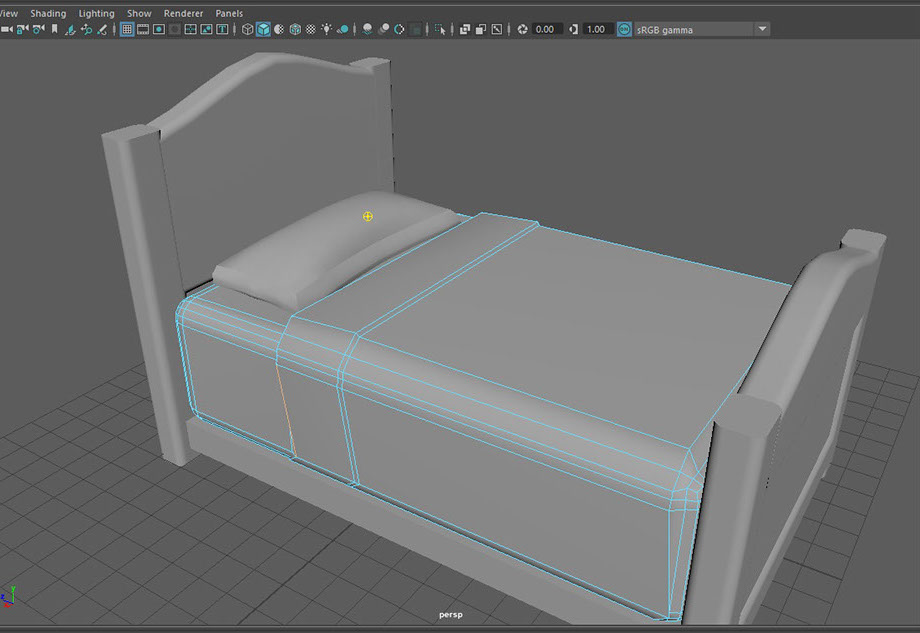Toggle the color management ON button
Viewport: 920px width, 633px height.
624,30
